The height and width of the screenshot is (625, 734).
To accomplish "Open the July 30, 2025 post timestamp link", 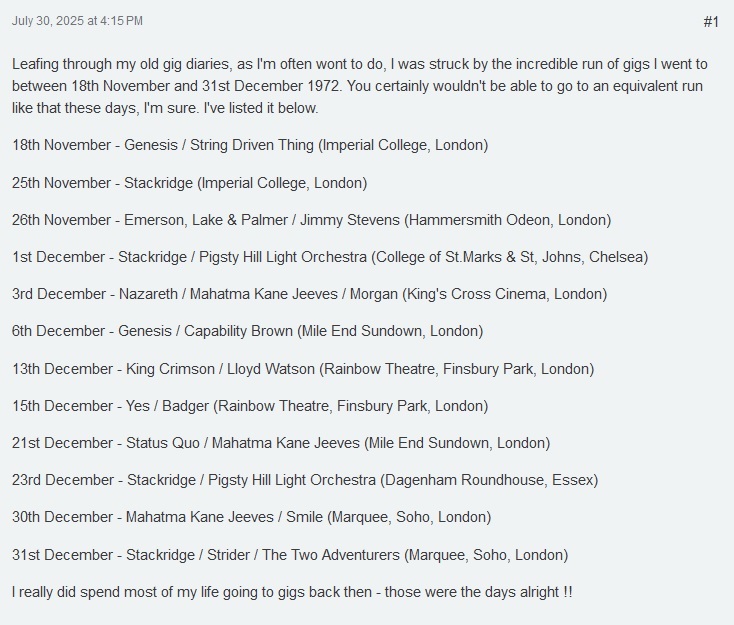I will coord(77,21).
